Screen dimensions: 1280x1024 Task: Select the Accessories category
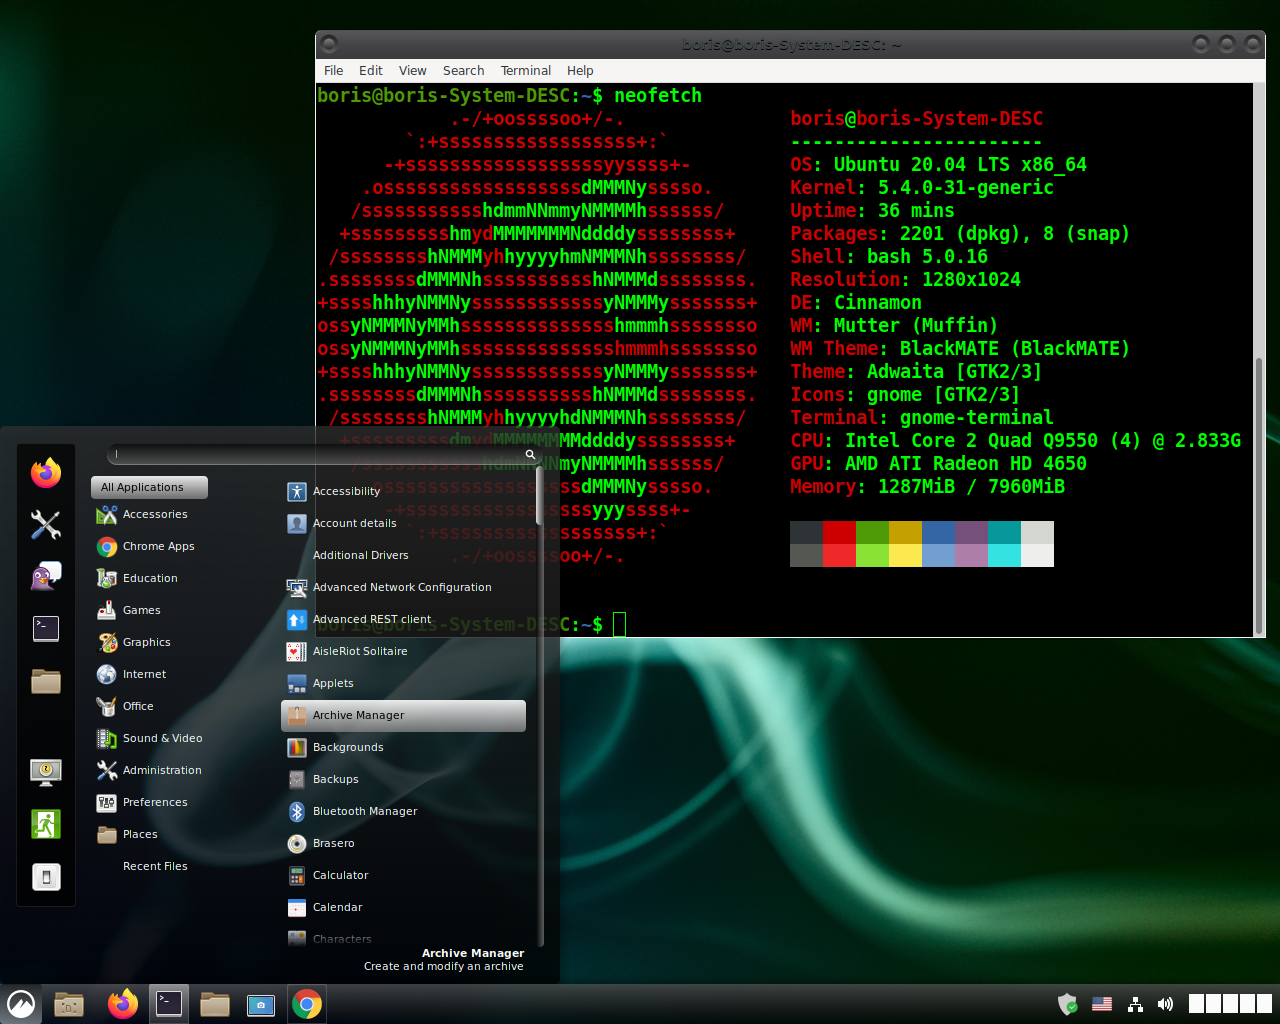pos(149,514)
